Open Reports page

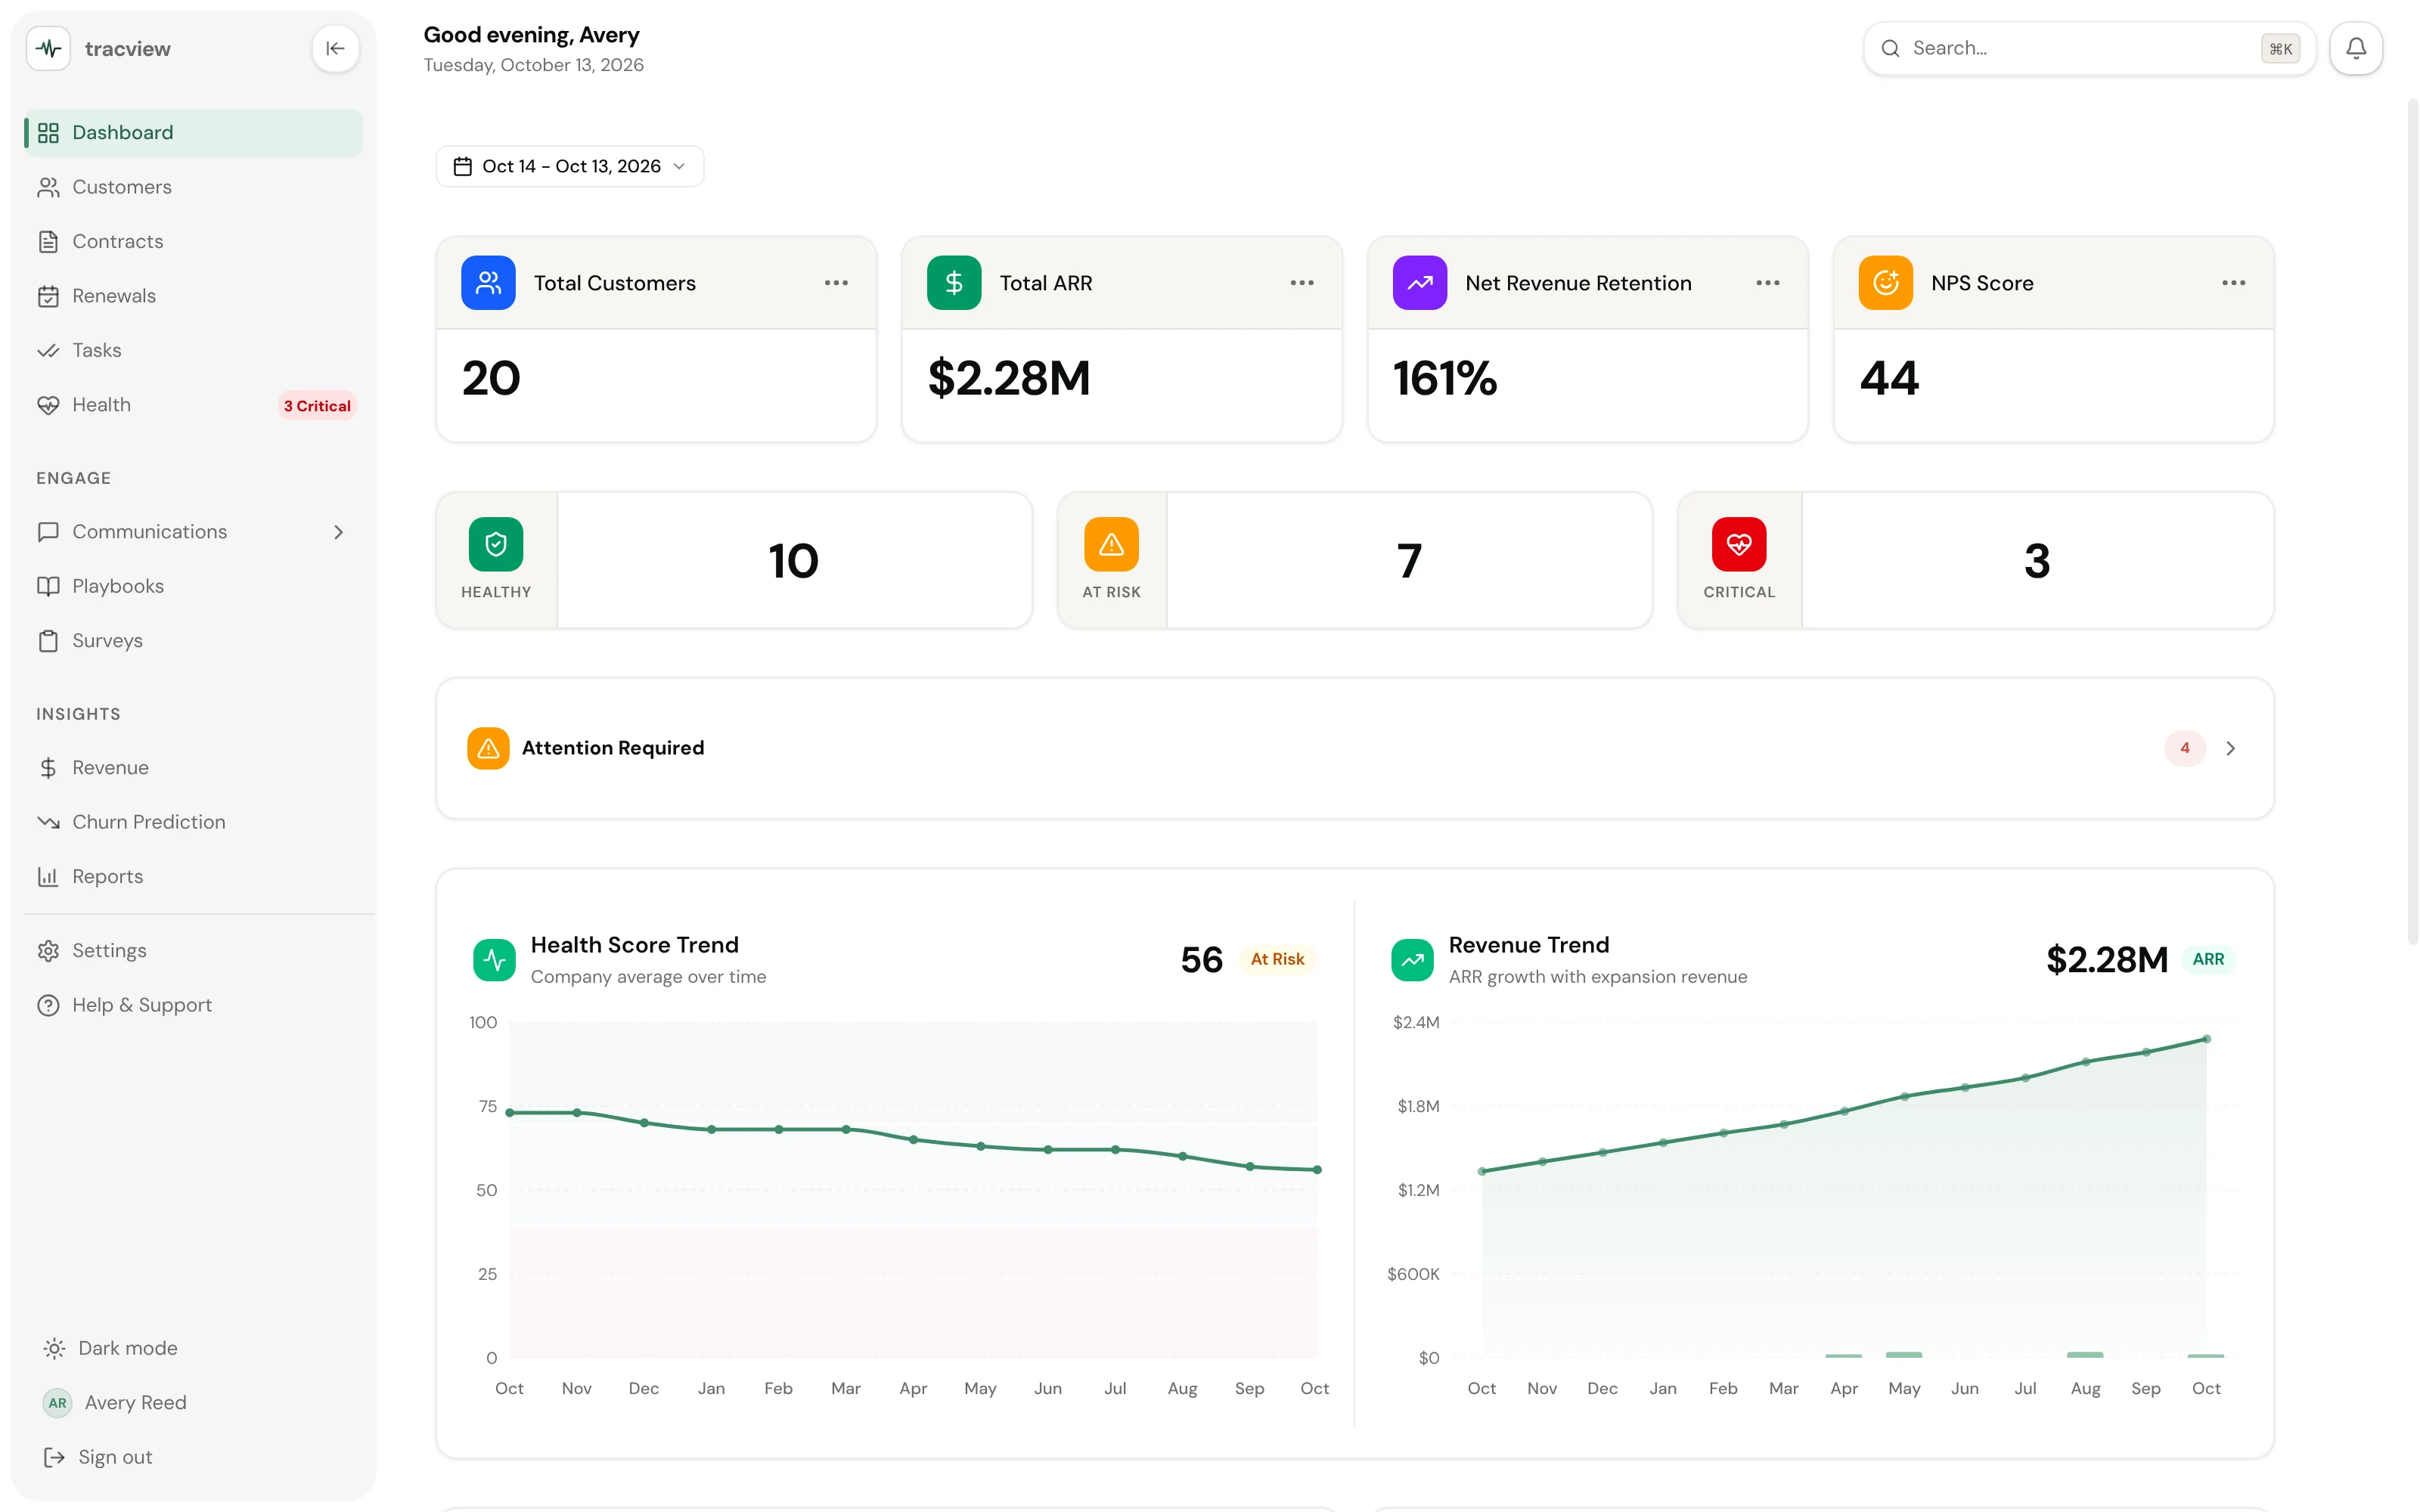(193, 876)
